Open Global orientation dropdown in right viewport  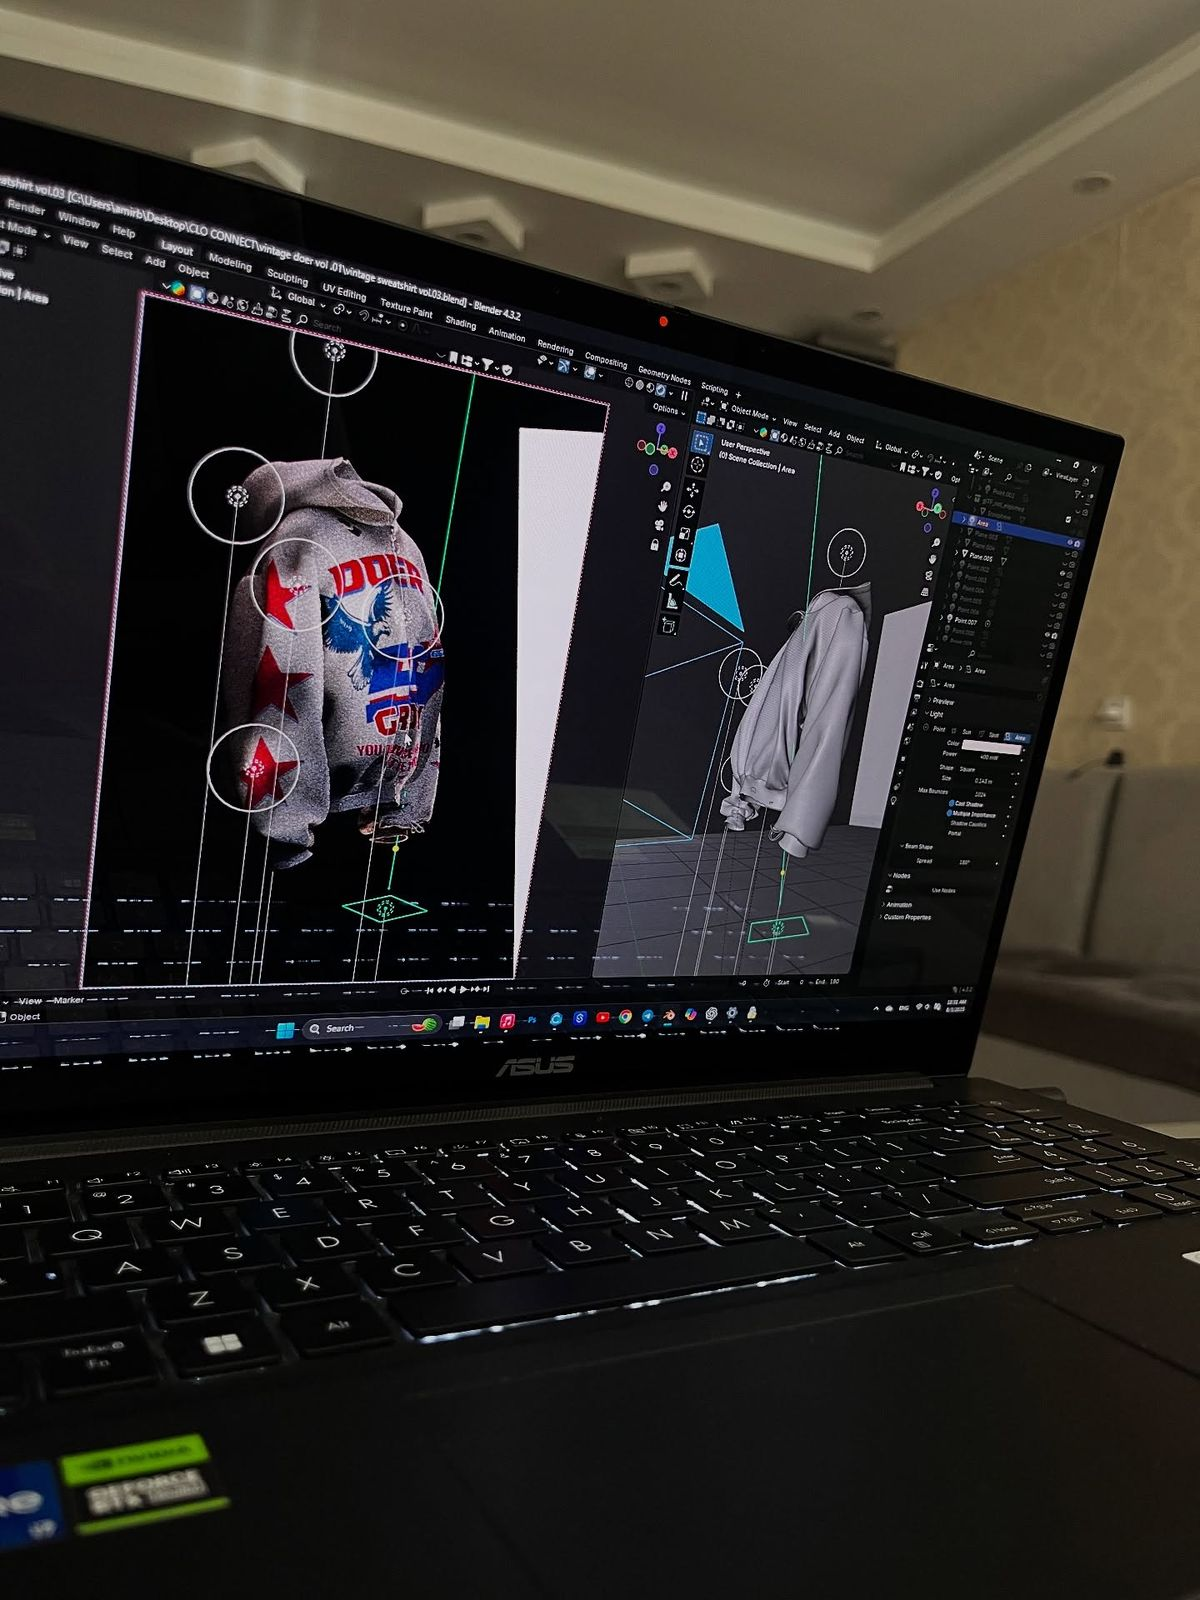pyautogui.click(x=893, y=448)
